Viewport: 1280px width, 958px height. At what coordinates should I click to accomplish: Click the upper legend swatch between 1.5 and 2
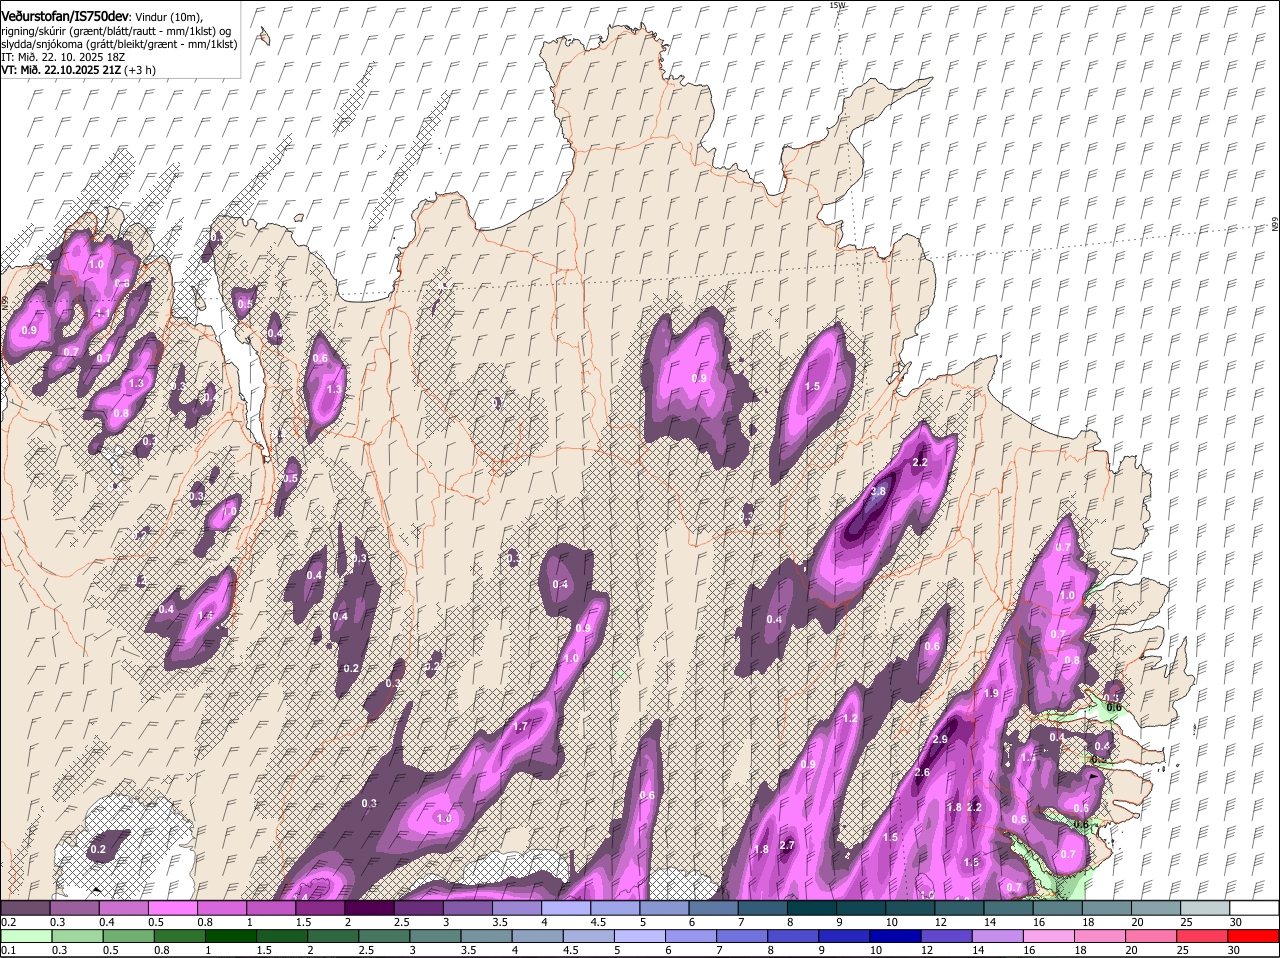point(320,907)
